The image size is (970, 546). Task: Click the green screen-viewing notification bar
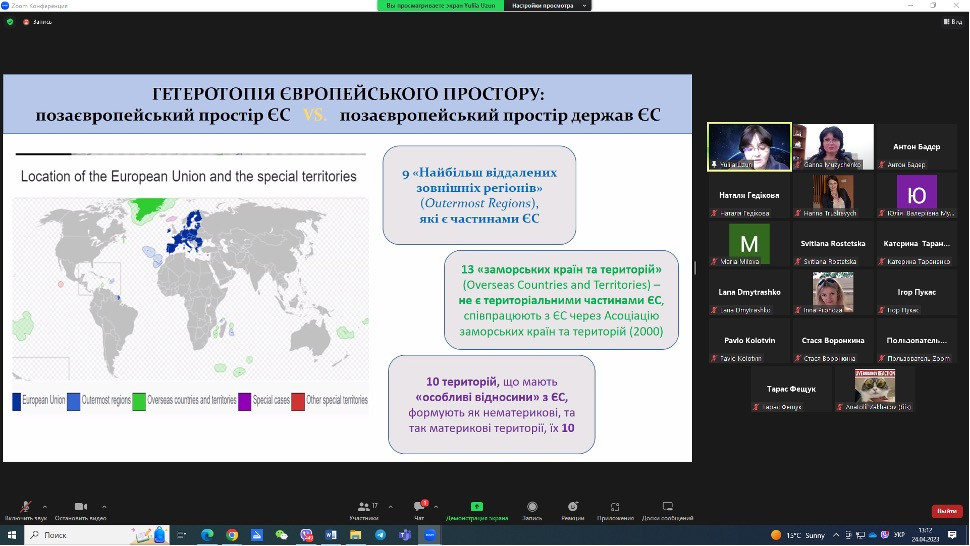[440, 6]
